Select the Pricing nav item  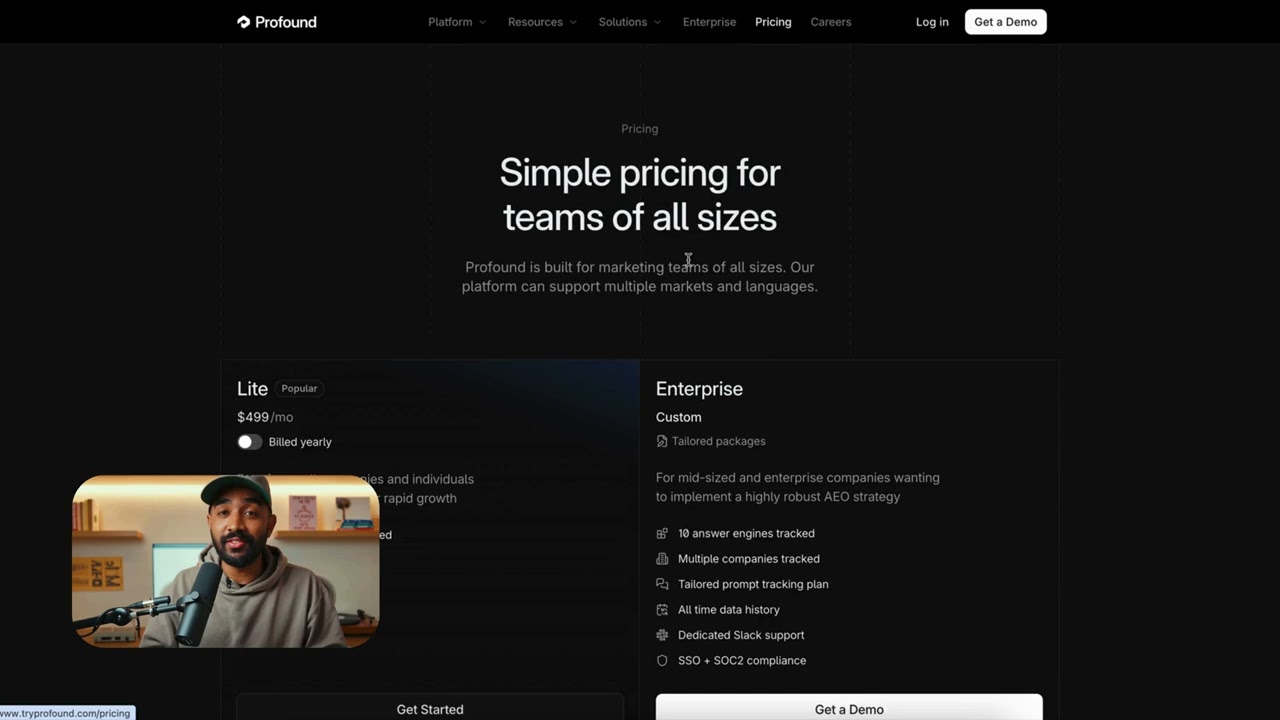coord(773,22)
